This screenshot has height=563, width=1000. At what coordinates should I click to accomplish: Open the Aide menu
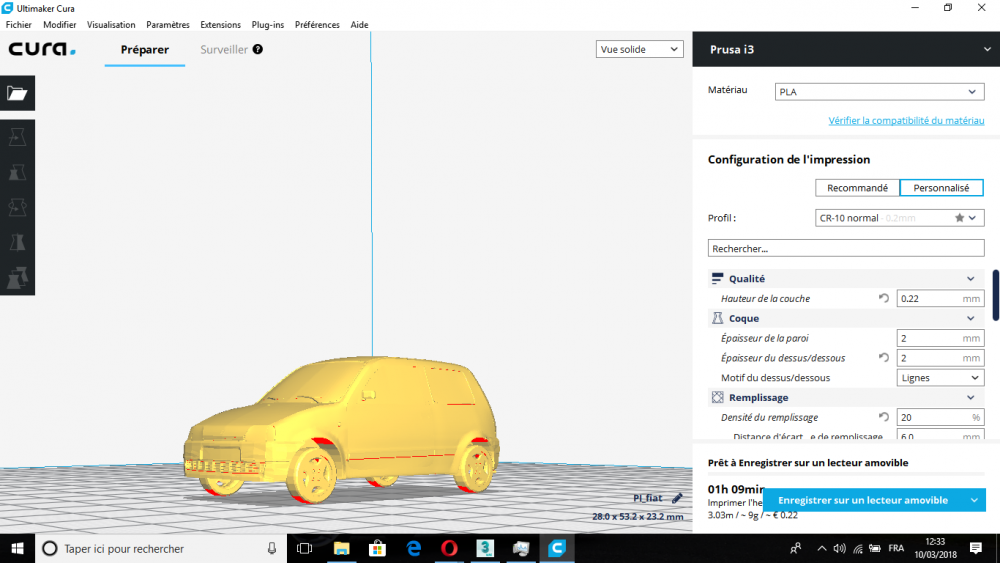point(359,24)
